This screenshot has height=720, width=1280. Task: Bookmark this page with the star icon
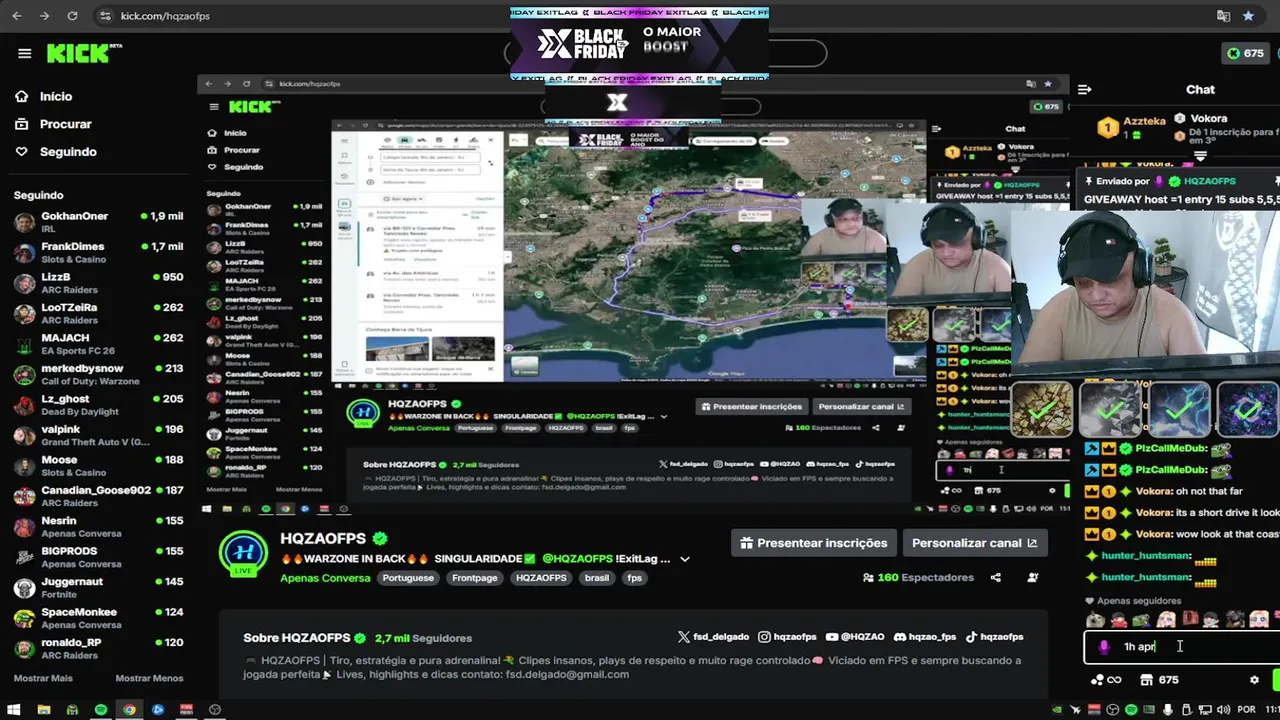click(x=1248, y=16)
